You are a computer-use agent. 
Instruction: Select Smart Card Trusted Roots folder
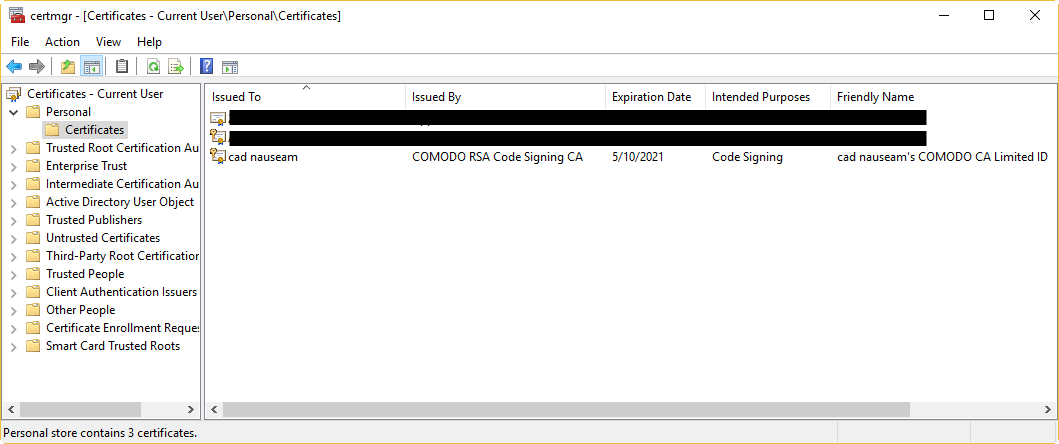113,346
